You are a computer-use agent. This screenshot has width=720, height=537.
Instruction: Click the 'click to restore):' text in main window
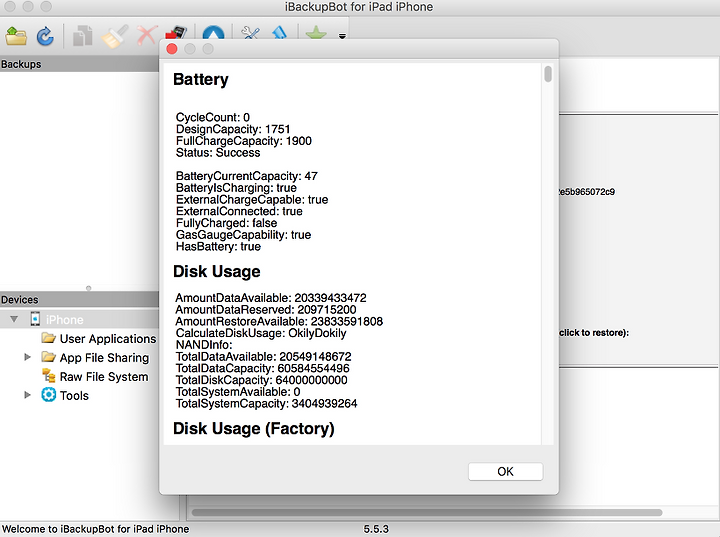click(x=594, y=333)
